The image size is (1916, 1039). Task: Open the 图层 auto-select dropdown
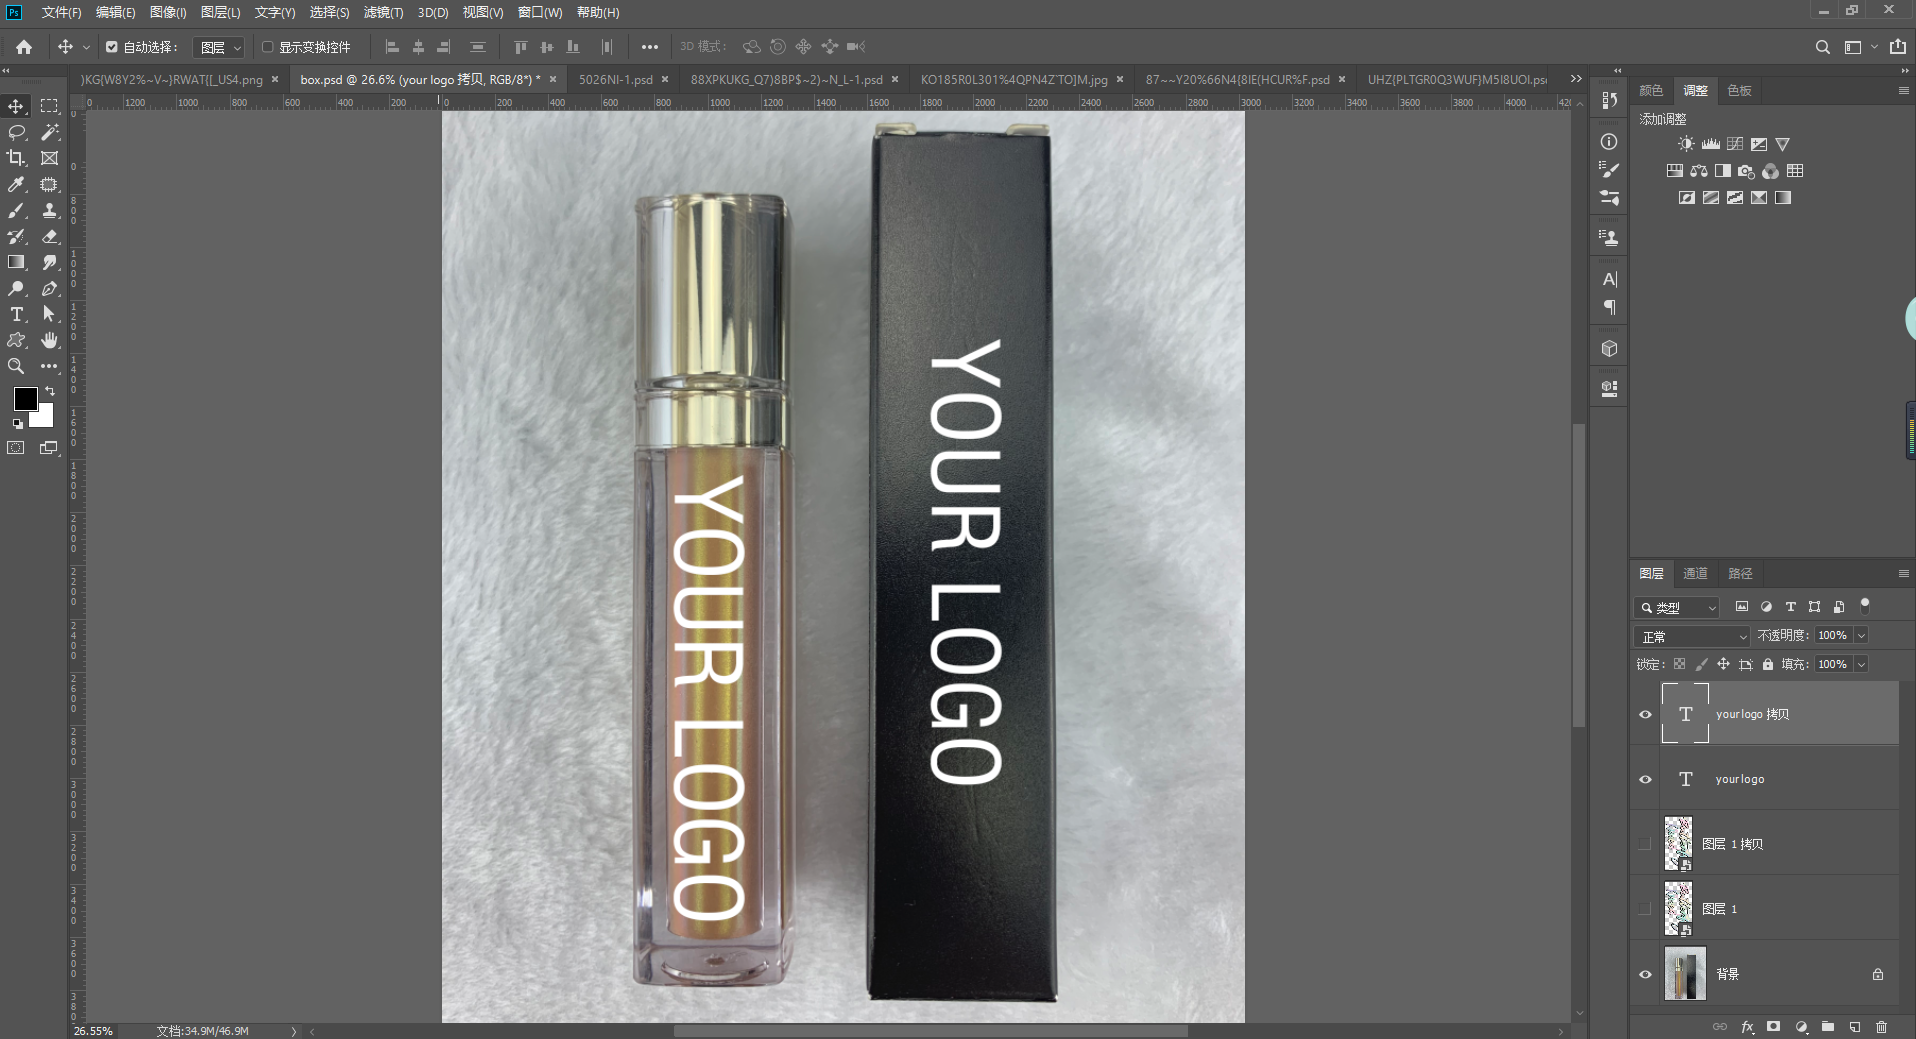click(x=219, y=47)
